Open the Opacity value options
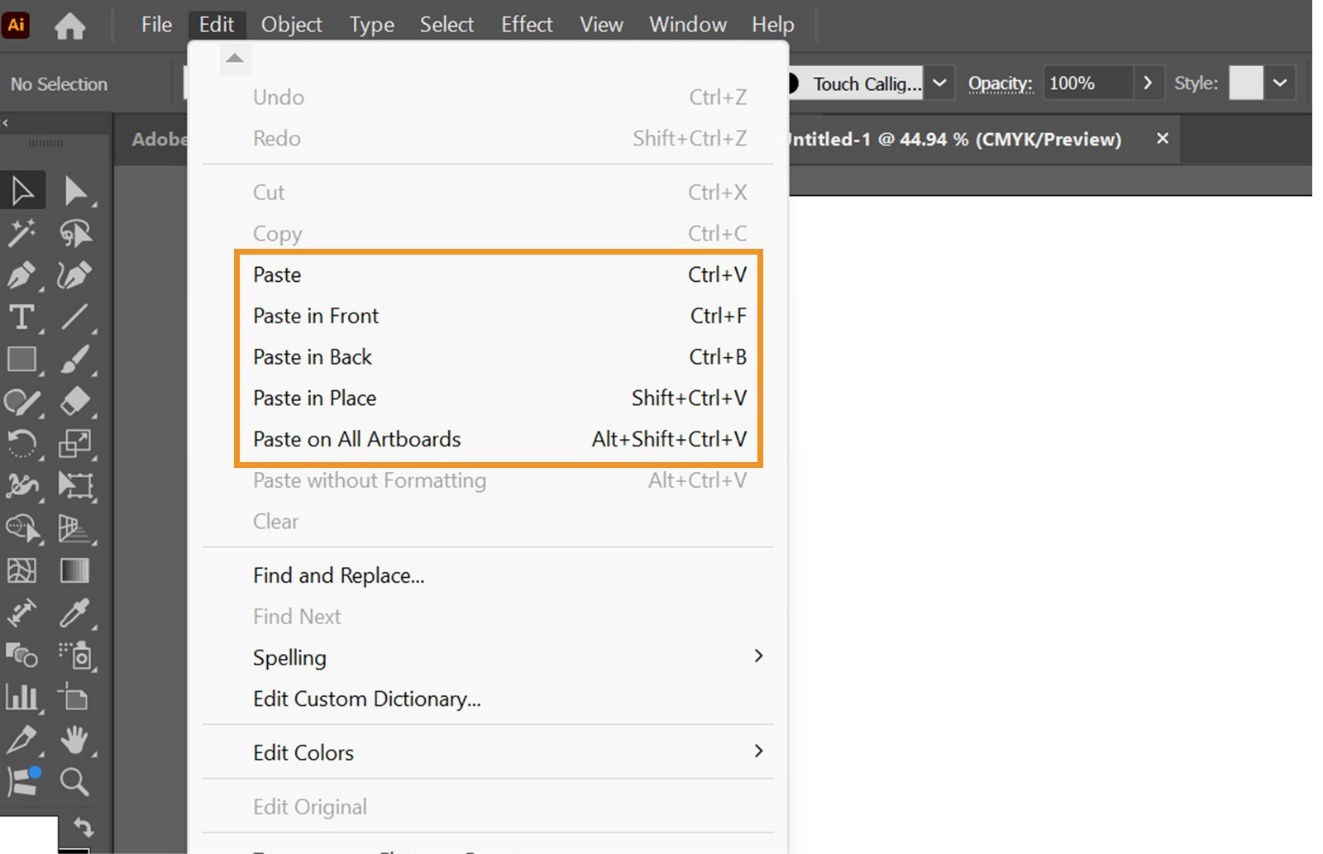Screen dimensions: 1323x854 (1147, 83)
